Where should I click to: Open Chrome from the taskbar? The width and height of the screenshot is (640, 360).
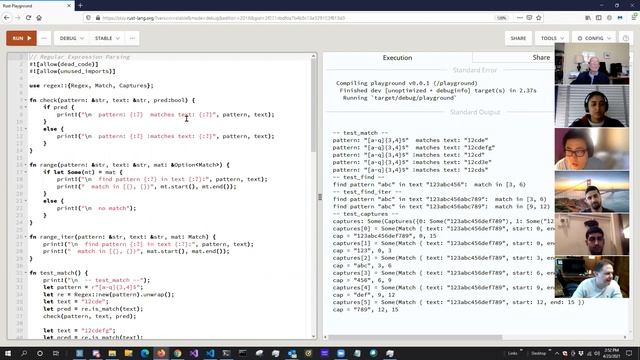[178, 353]
